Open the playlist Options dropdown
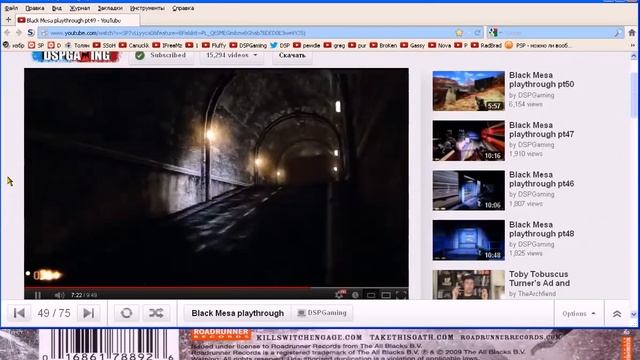640x360 pixels. pyautogui.click(x=578, y=313)
